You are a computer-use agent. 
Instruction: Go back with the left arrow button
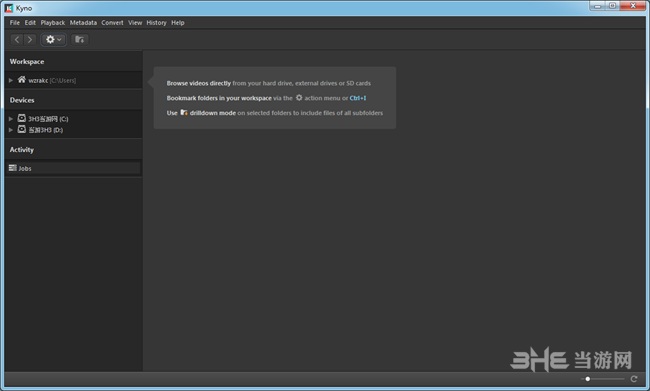(17, 39)
